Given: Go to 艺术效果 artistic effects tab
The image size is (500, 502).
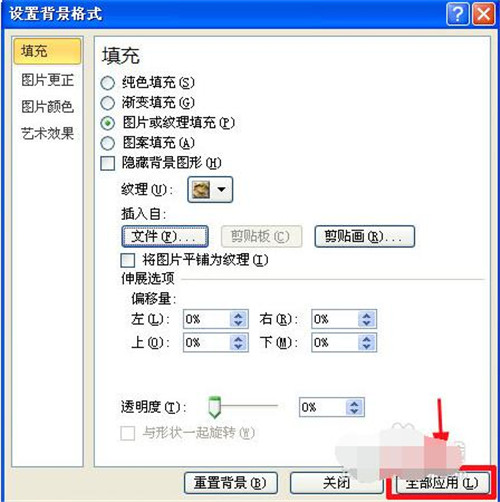Looking at the screenshot, I should click(x=47, y=133).
